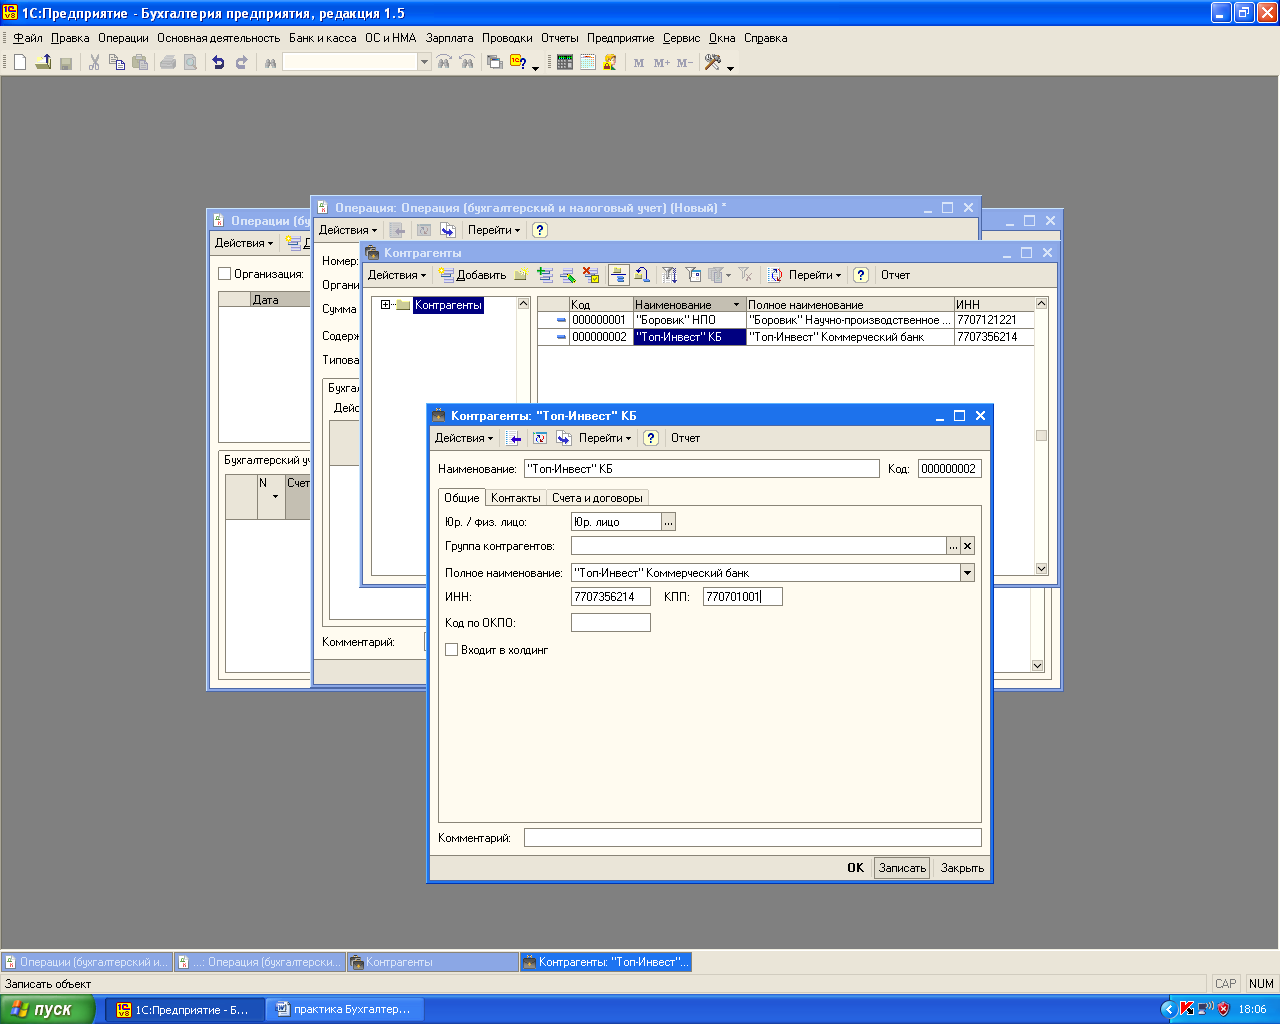The image size is (1280, 1024).
Task: Click the copy-based-on icon in Топ-Инвест form
Action: (x=564, y=438)
